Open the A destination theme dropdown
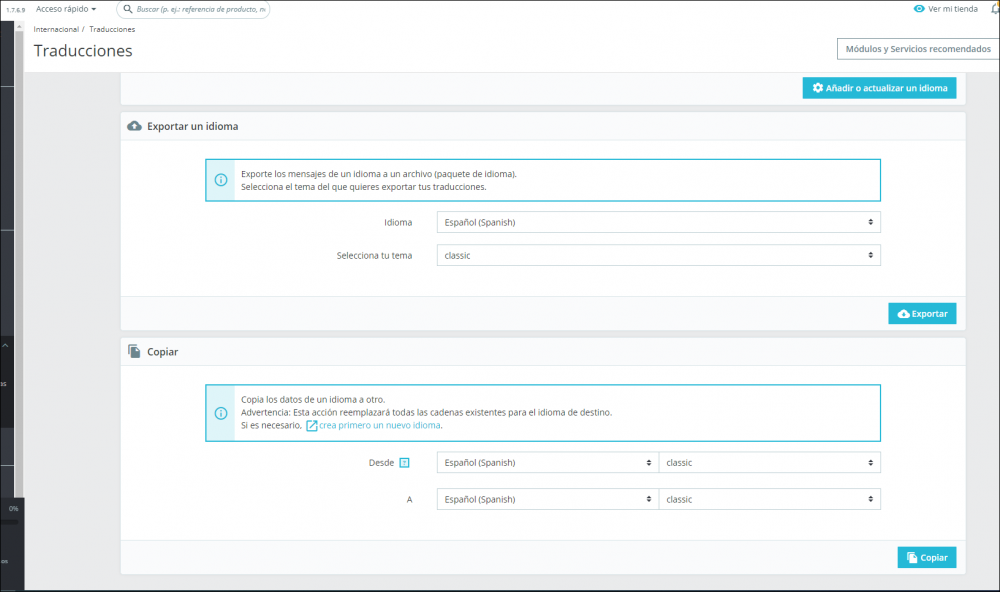The height and width of the screenshot is (592, 1000). point(769,500)
